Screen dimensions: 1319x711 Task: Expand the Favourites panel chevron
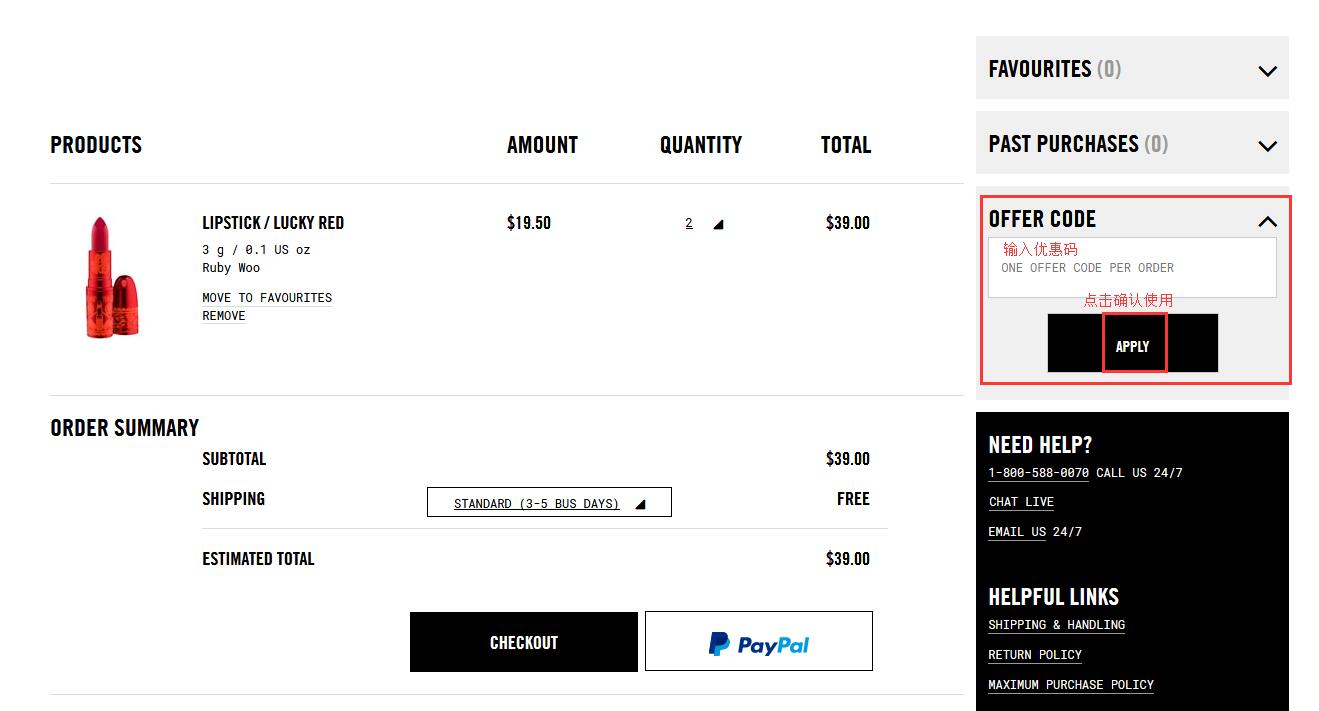coord(1267,71)
